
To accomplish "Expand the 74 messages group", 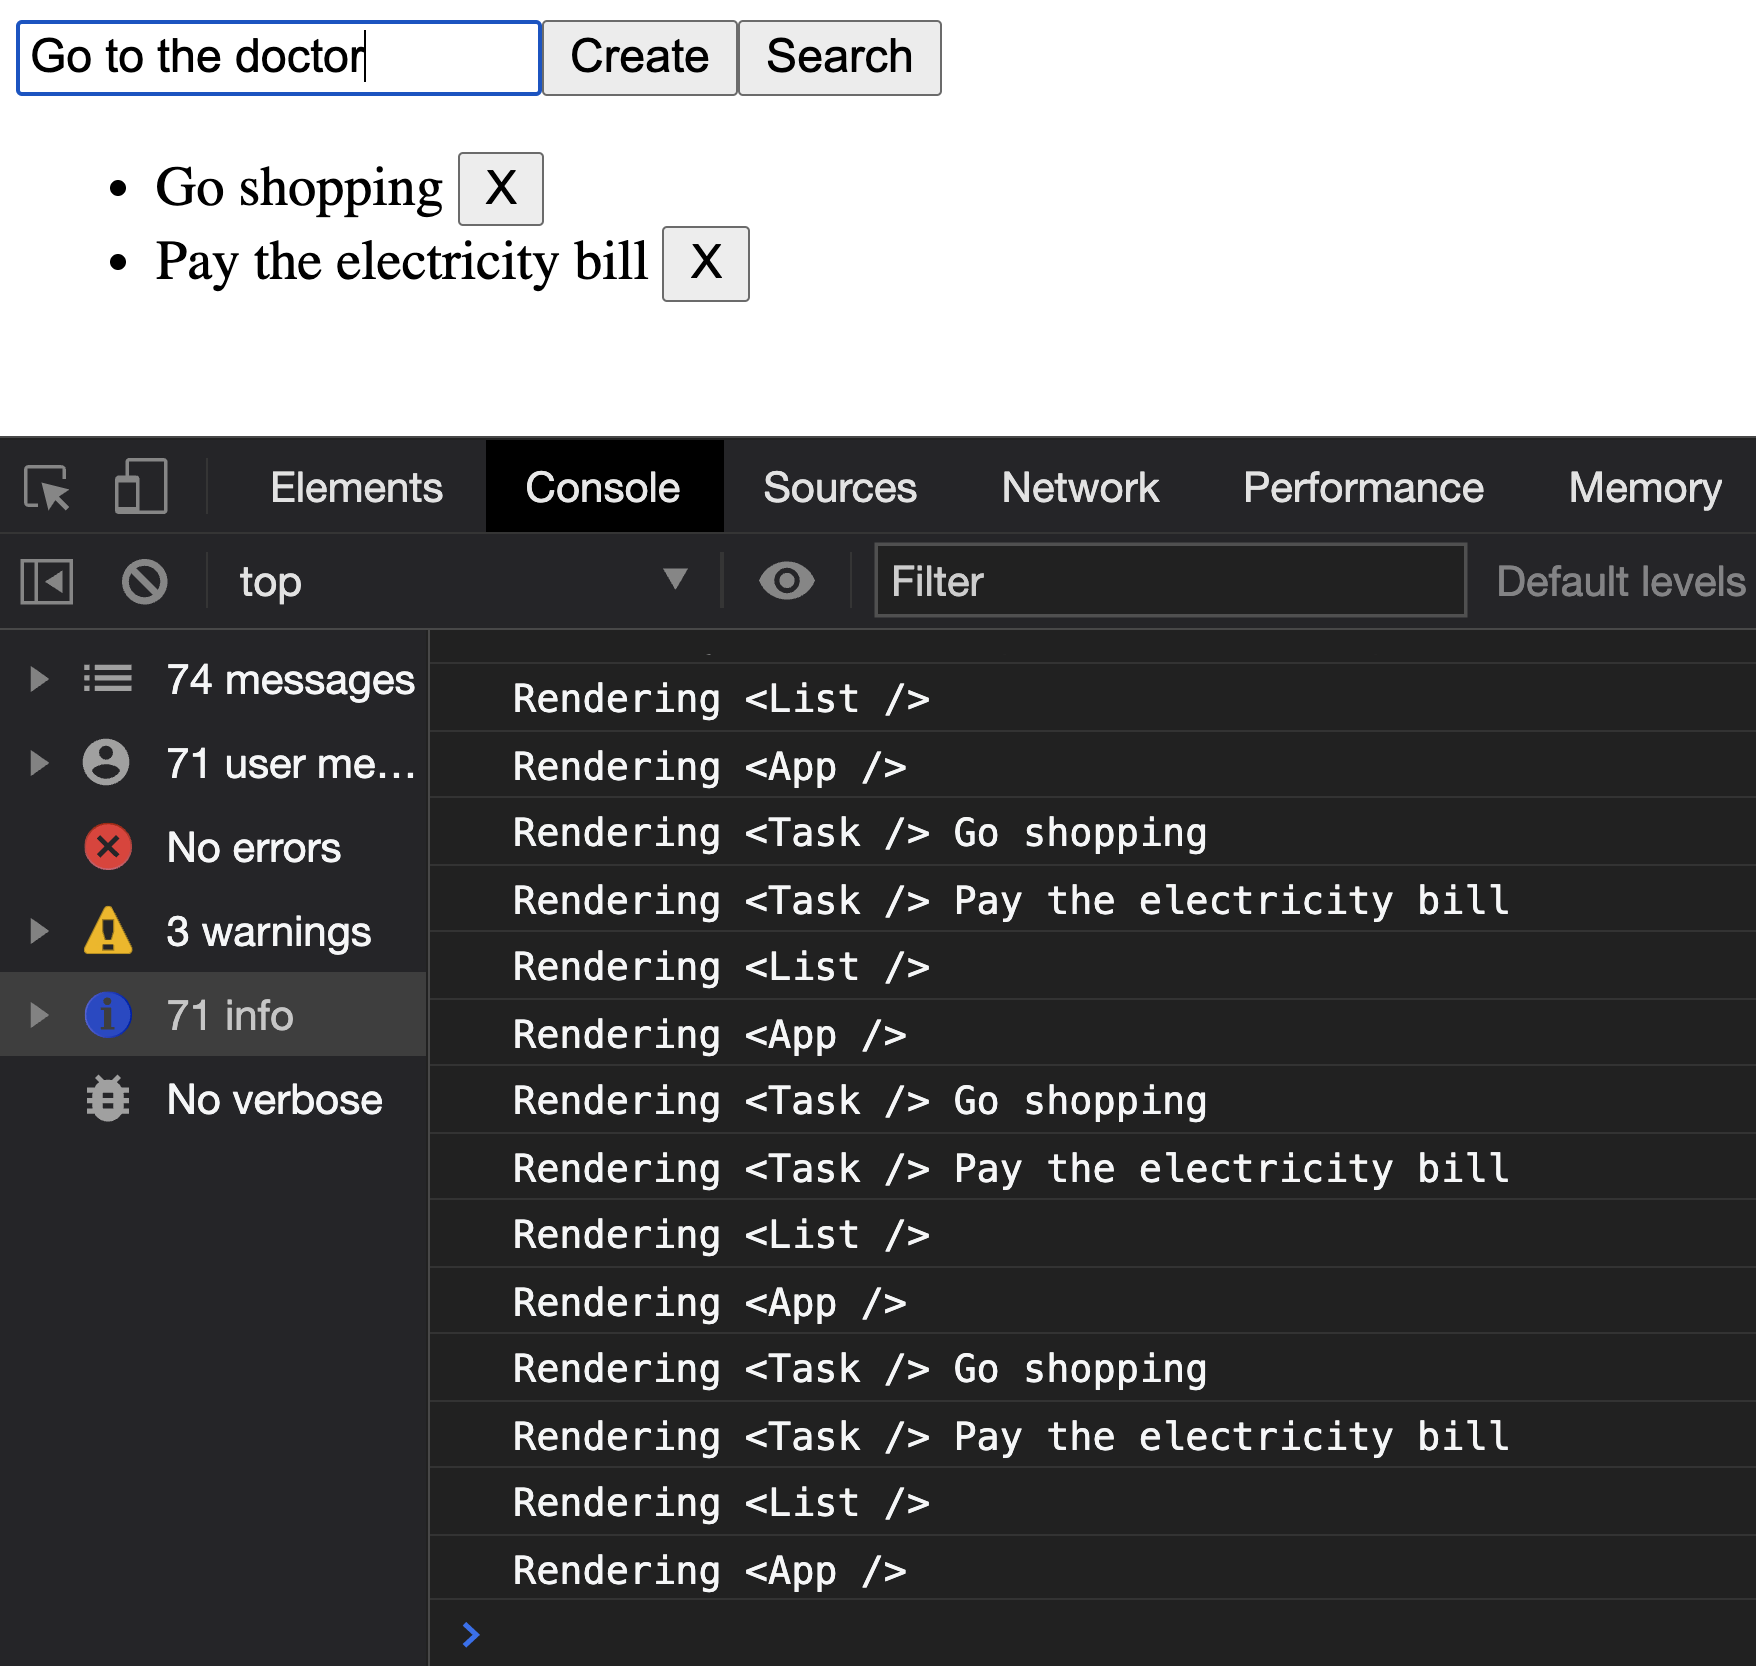I will (x=39, y=680).
